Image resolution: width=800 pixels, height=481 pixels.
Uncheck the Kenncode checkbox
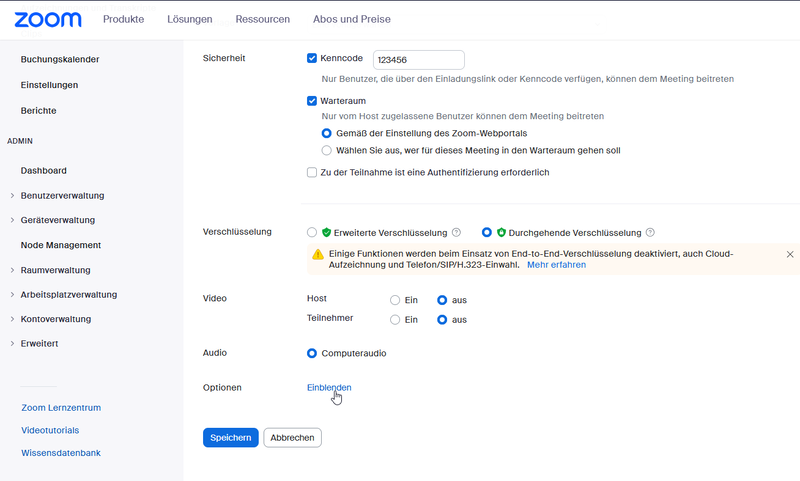[312, 58]
